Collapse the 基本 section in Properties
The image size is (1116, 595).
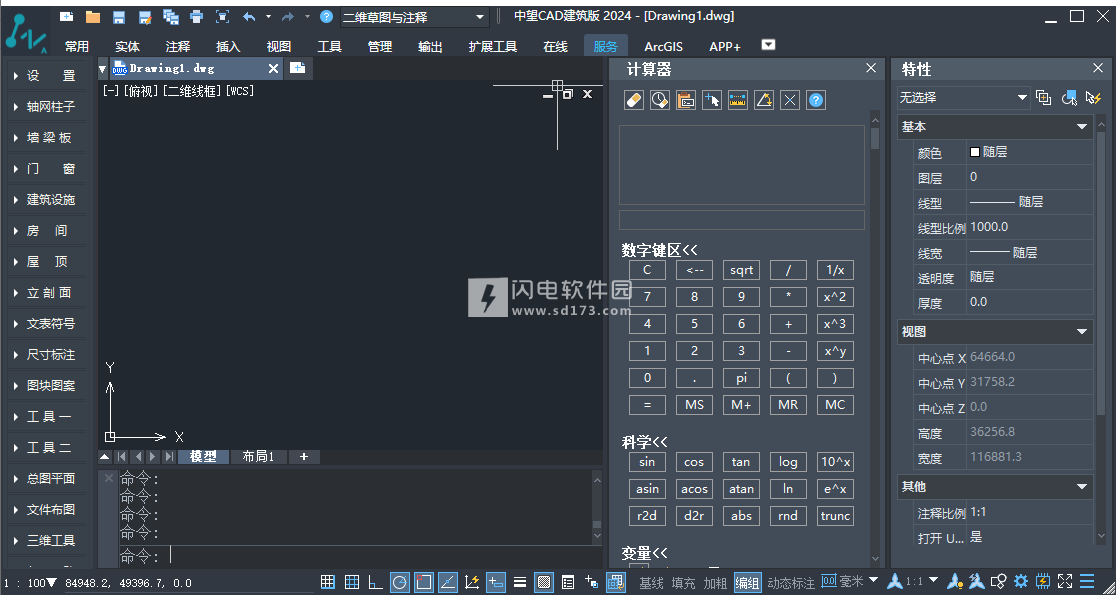[1082, 127]
